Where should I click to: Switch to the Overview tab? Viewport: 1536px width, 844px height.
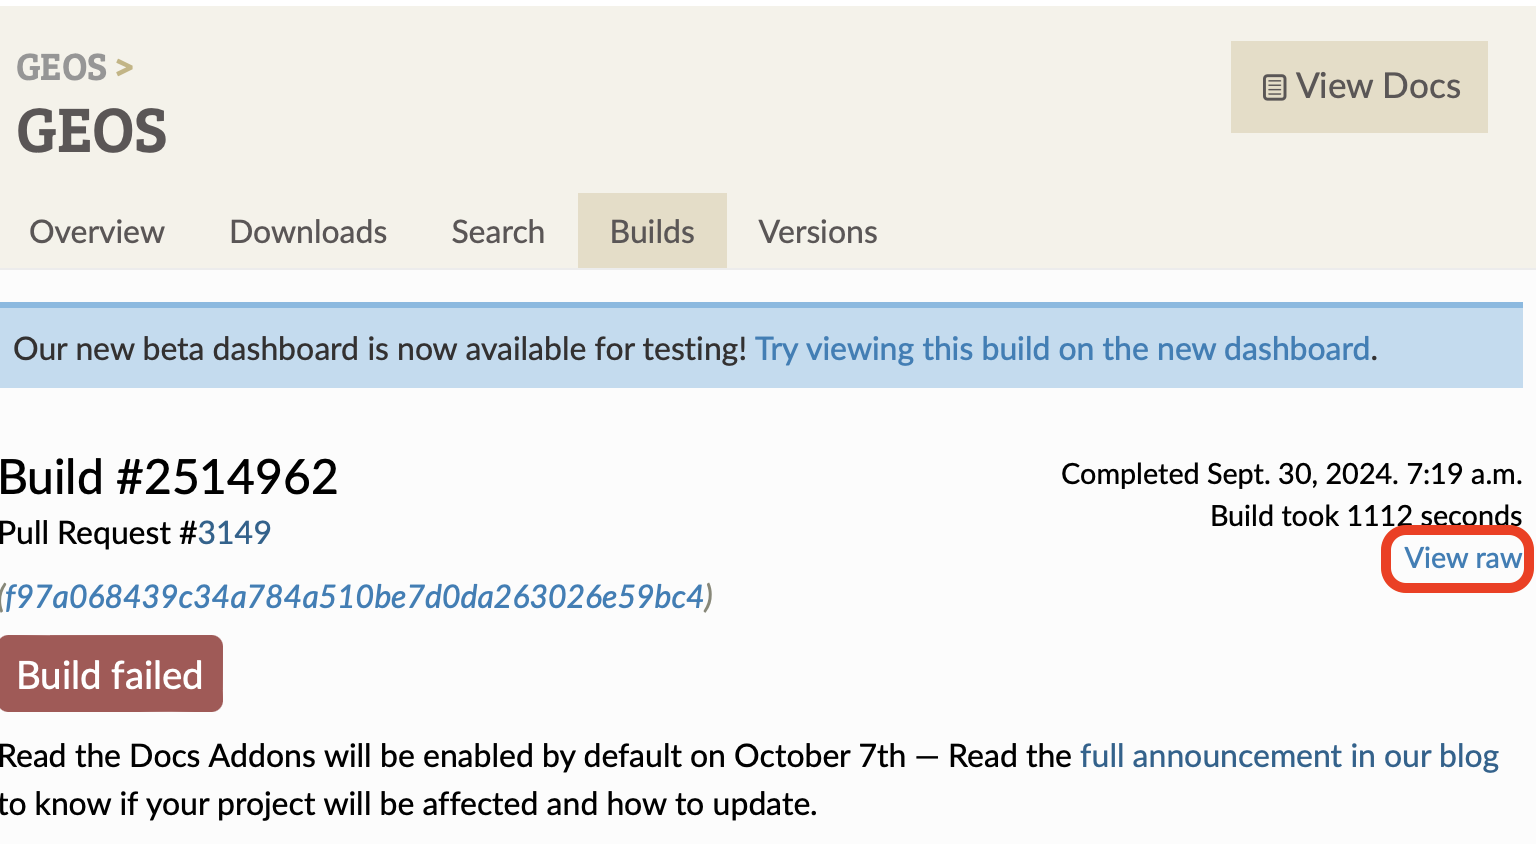click(97, 232)
